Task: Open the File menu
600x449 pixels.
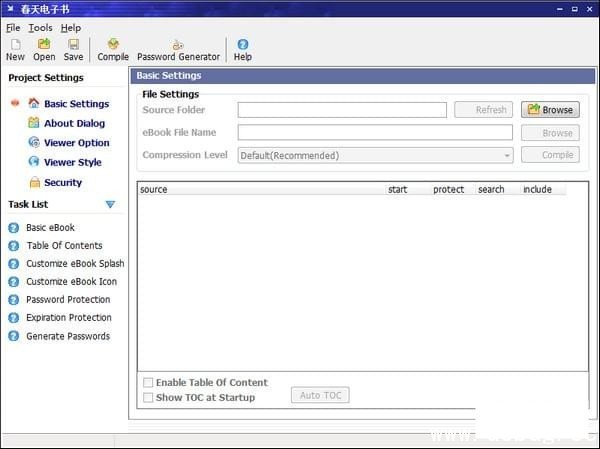Action: [x=13, y=28]
